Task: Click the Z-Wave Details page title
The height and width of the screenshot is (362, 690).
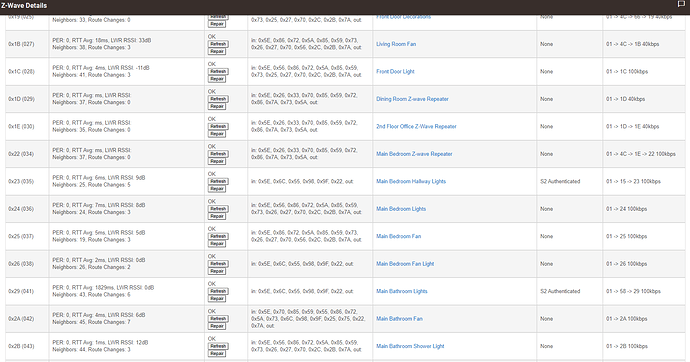Action: pyautogui.click(x=24, y=6)
